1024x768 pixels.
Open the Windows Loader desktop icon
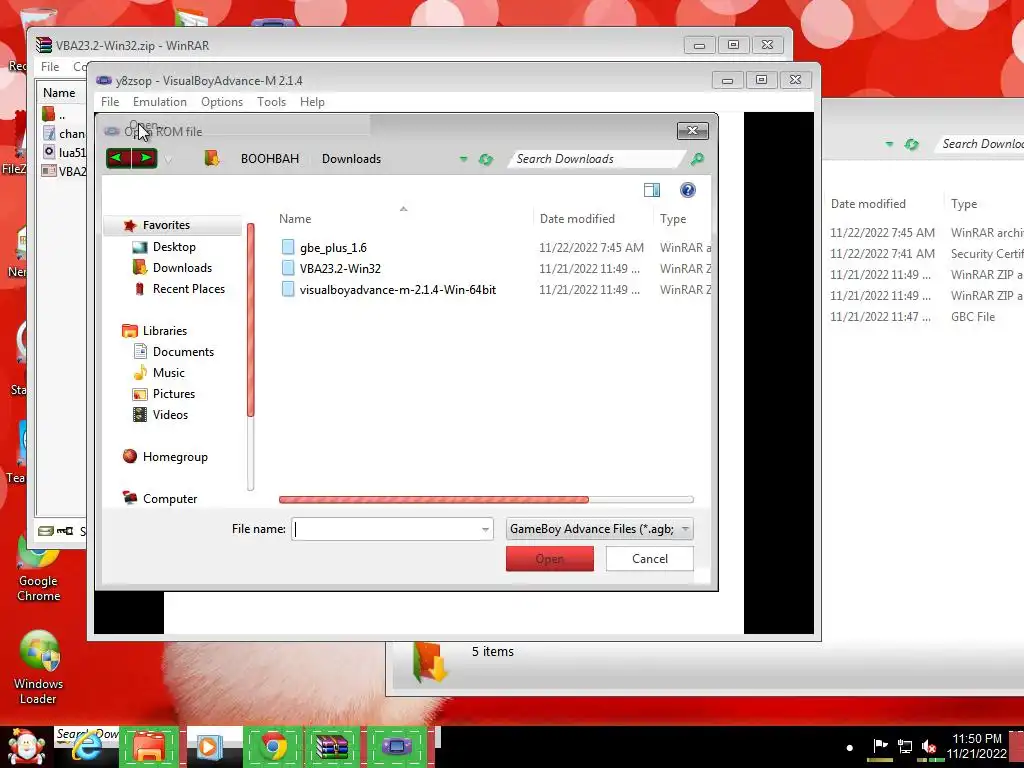39,667
